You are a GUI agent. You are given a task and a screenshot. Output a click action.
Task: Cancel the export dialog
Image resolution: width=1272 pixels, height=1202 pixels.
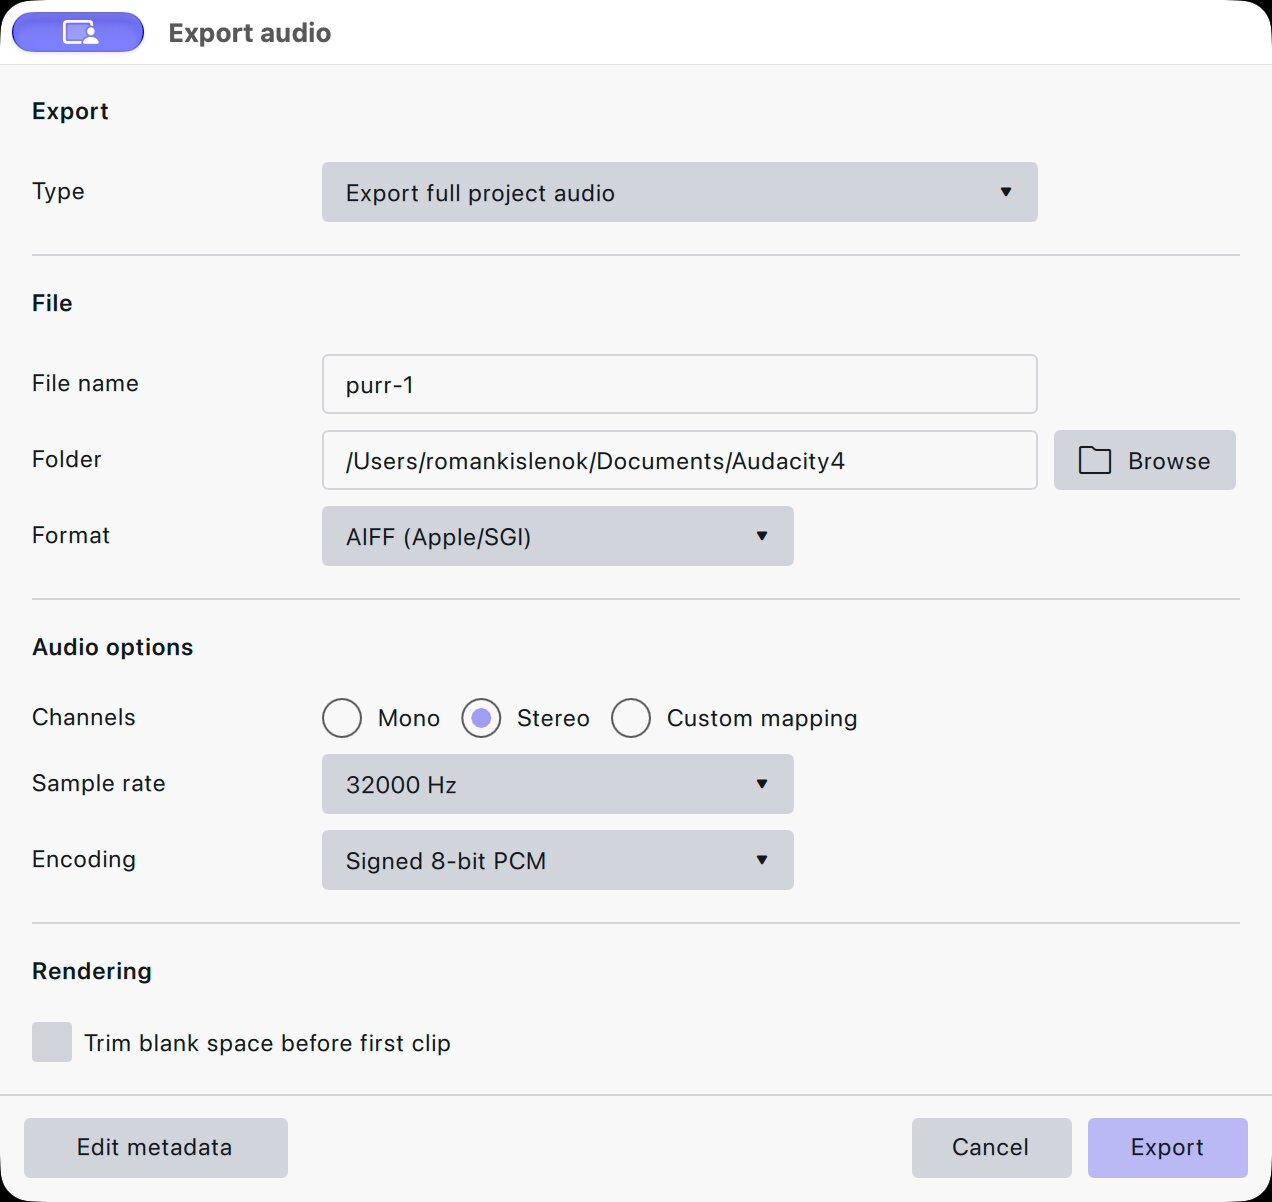(992, 1148)
